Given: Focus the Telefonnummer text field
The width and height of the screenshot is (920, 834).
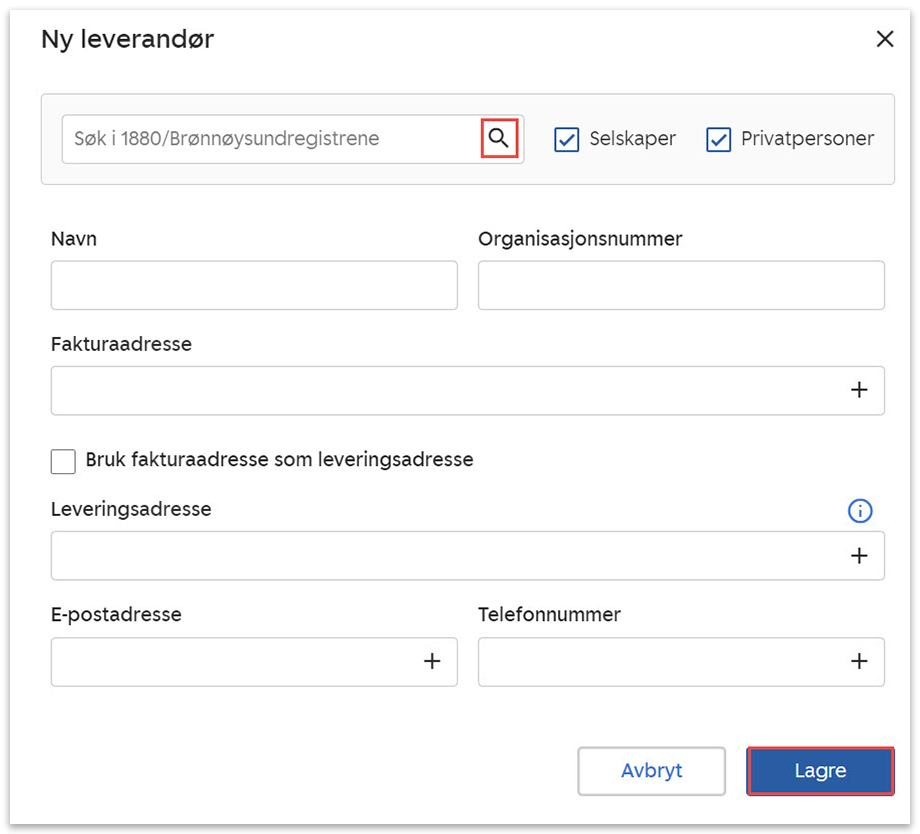Looking at the screenshot, I should [x=655, y=662].
